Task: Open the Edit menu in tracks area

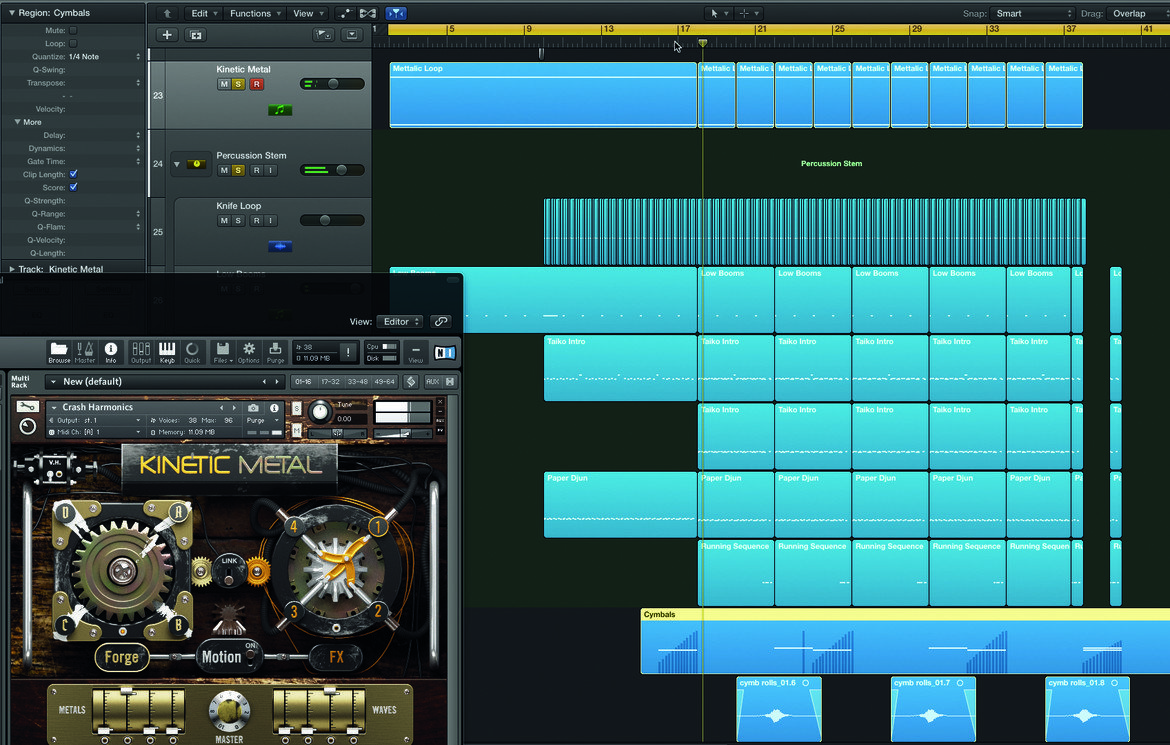Action: click(x=204, y=13)
